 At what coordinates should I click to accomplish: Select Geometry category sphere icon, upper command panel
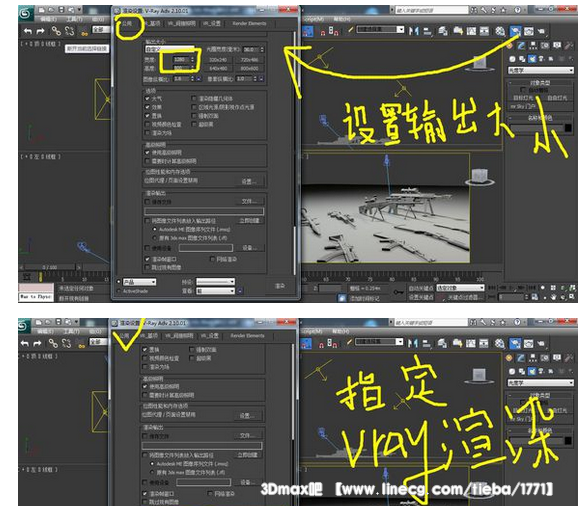512,59
